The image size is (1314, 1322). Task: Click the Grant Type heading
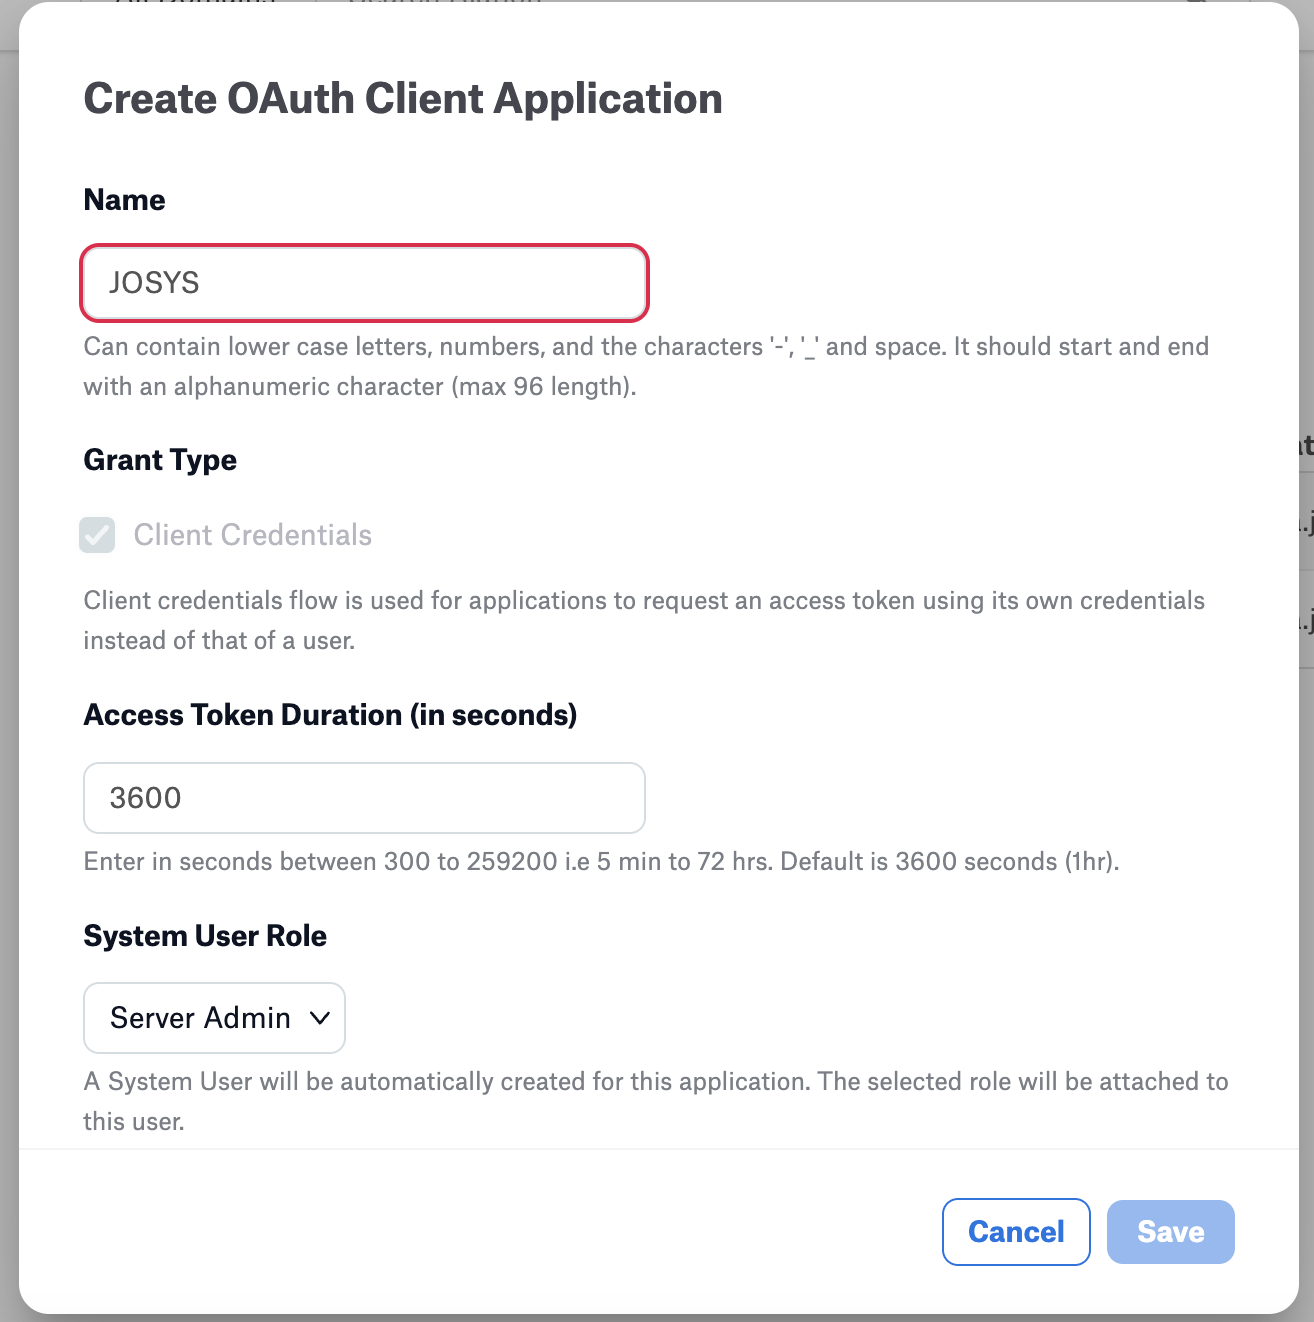pos(160,460)
